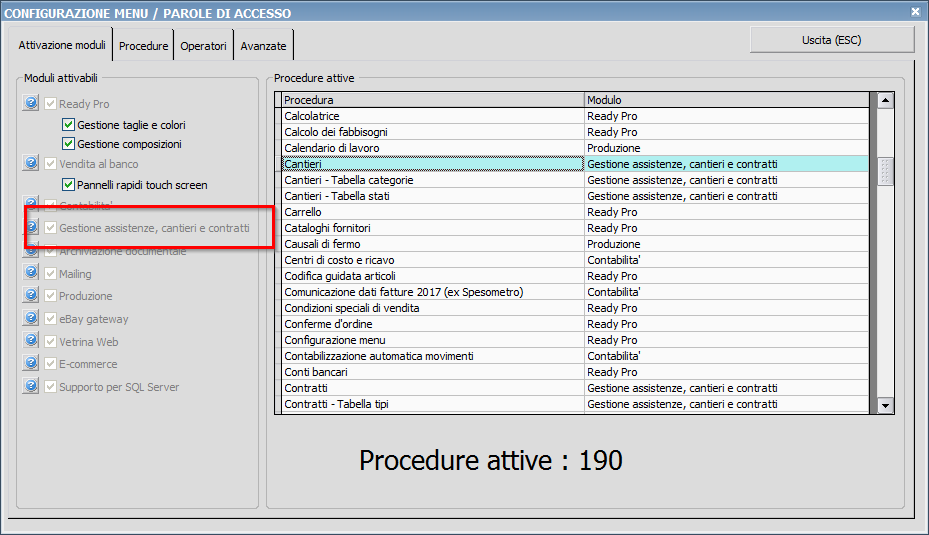Toggle Supporto per SQL Server checkbox

point(50,387)
